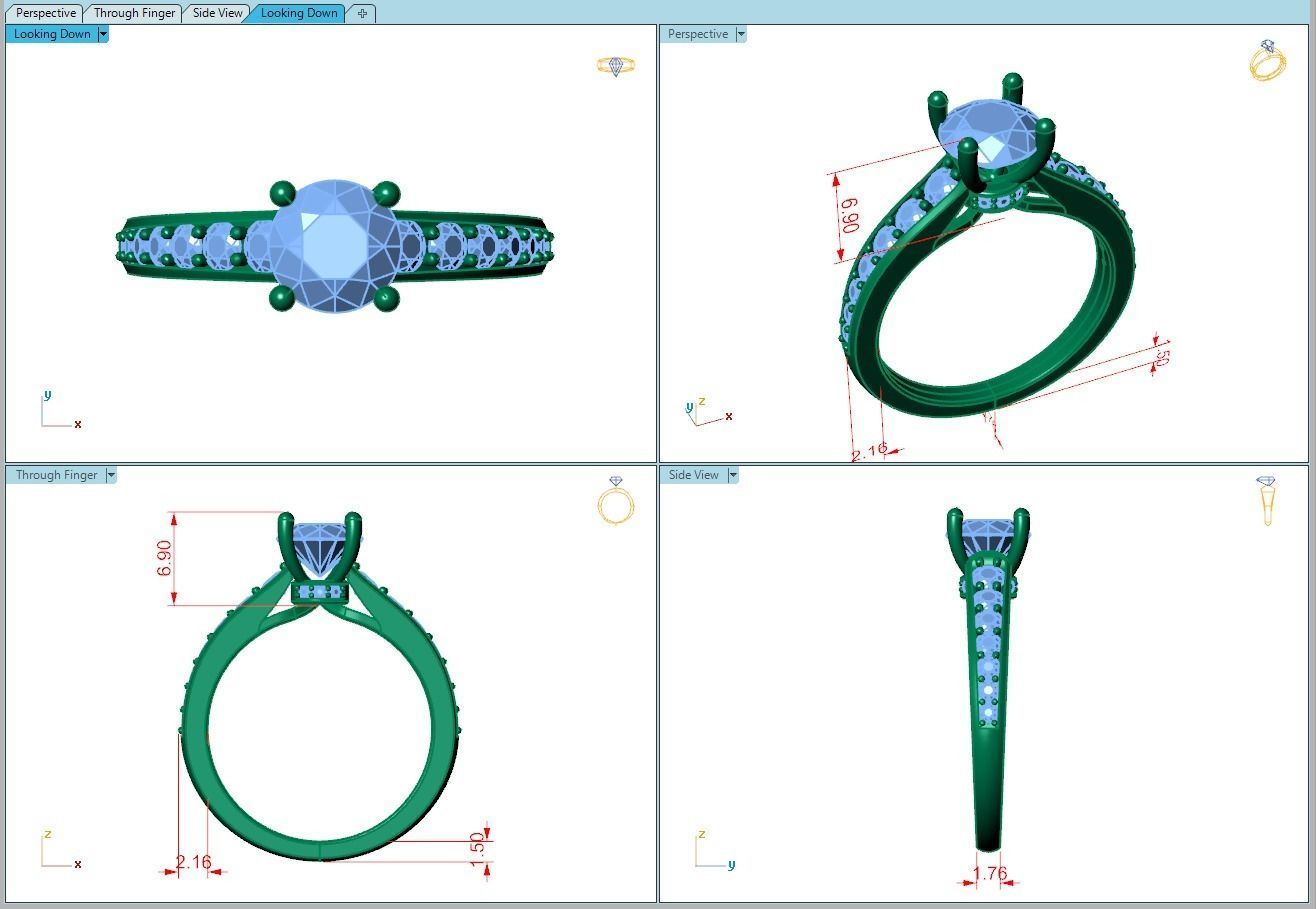Click the Side View viewport title label

coord(694,475)
